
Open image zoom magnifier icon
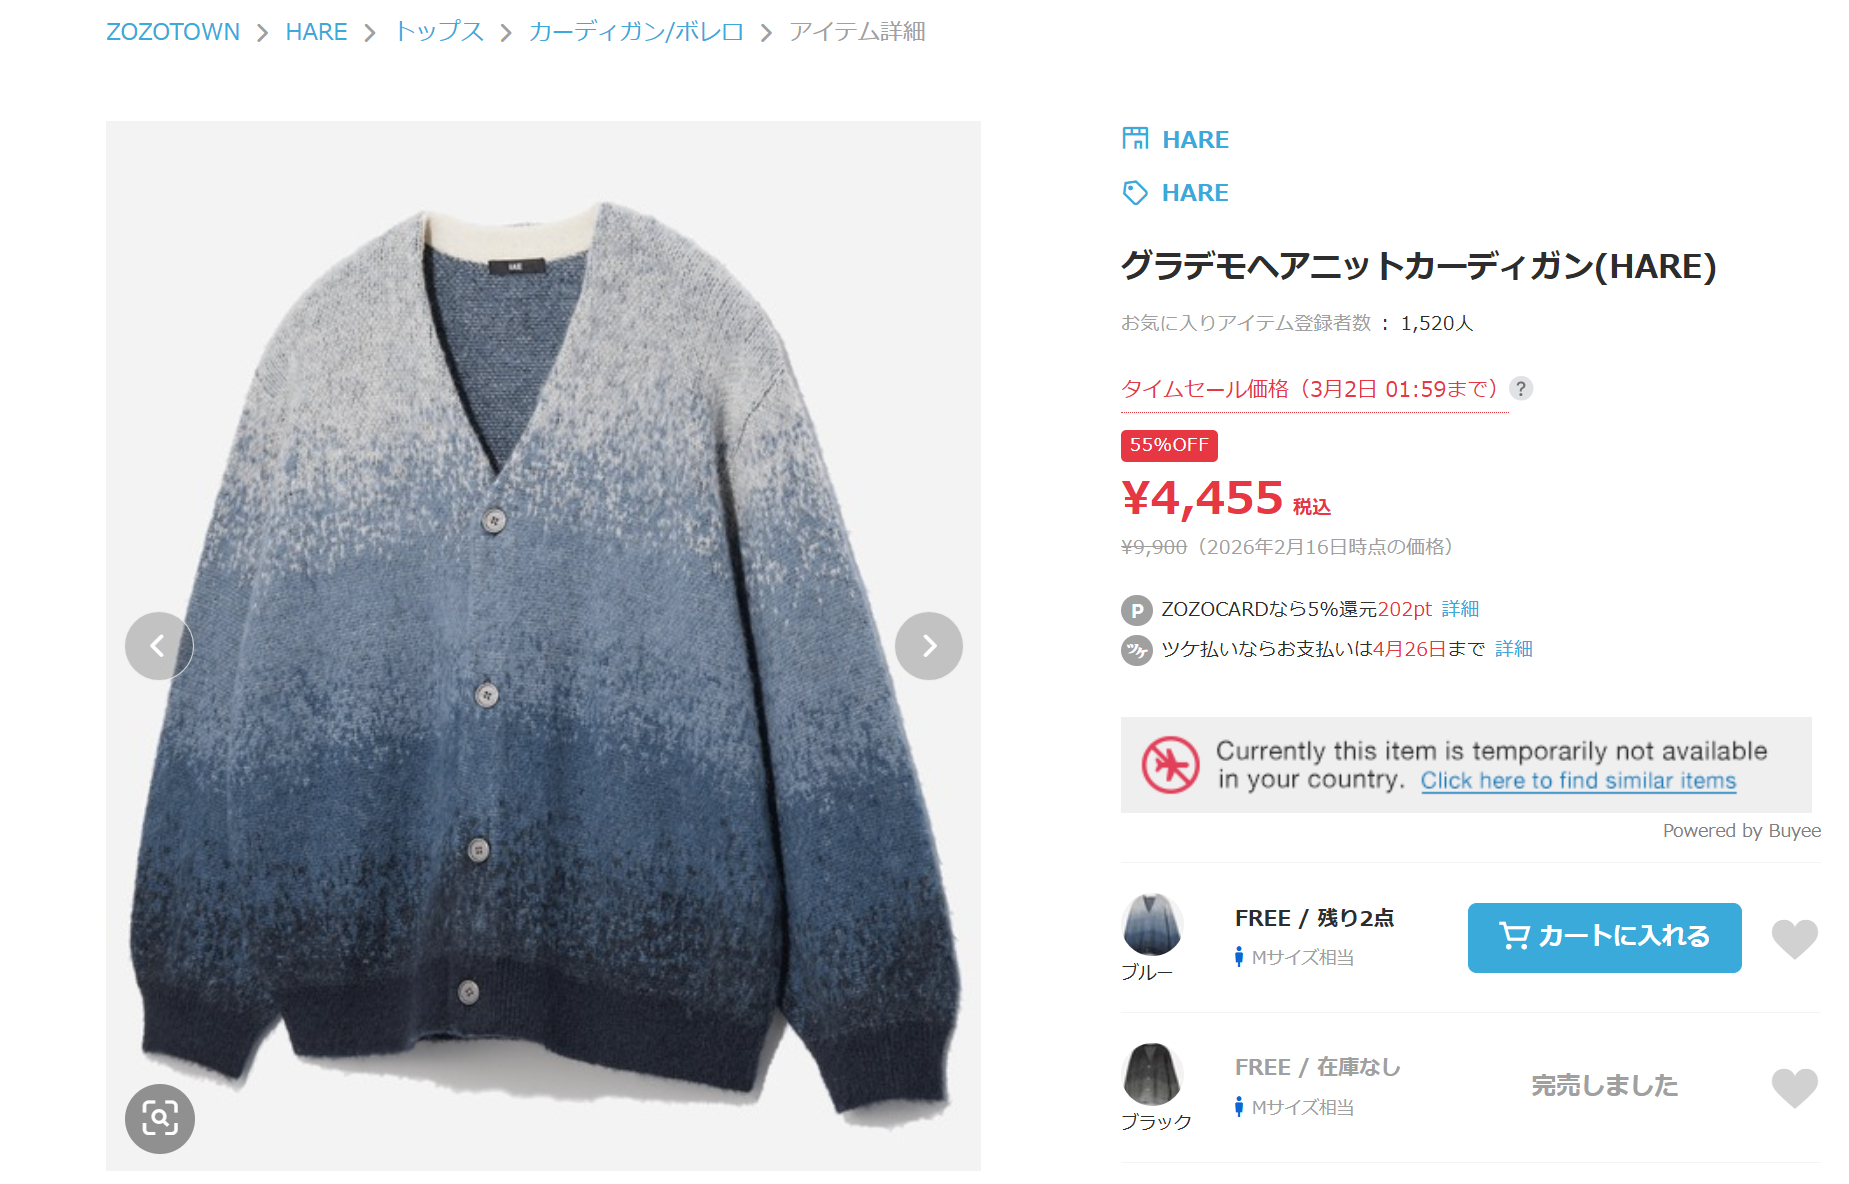160,1118
